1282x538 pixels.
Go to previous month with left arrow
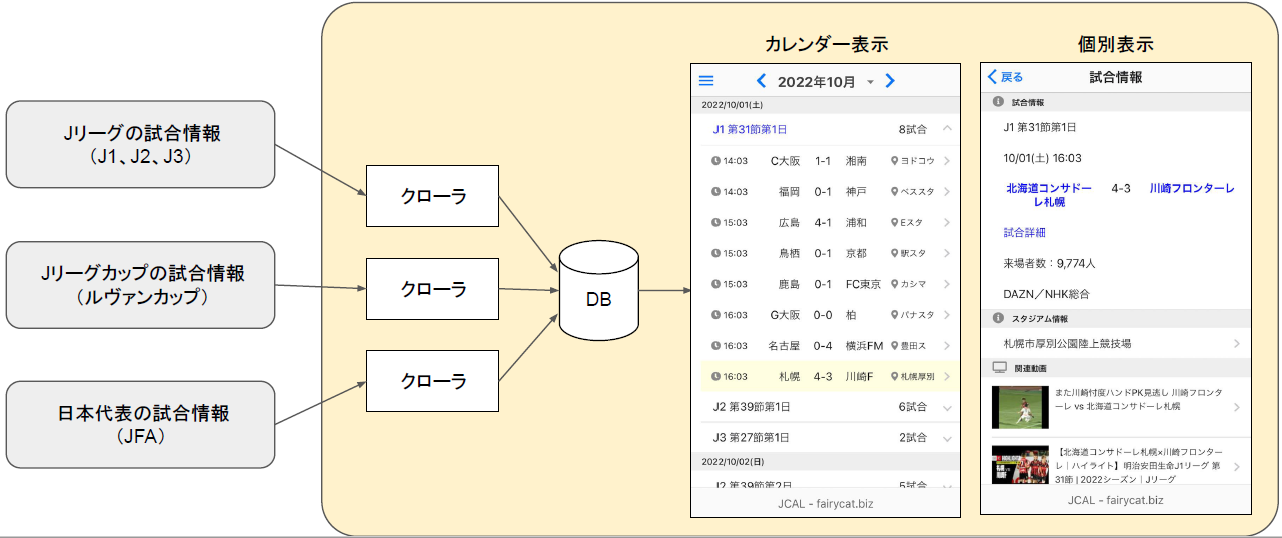pos(761,81)
